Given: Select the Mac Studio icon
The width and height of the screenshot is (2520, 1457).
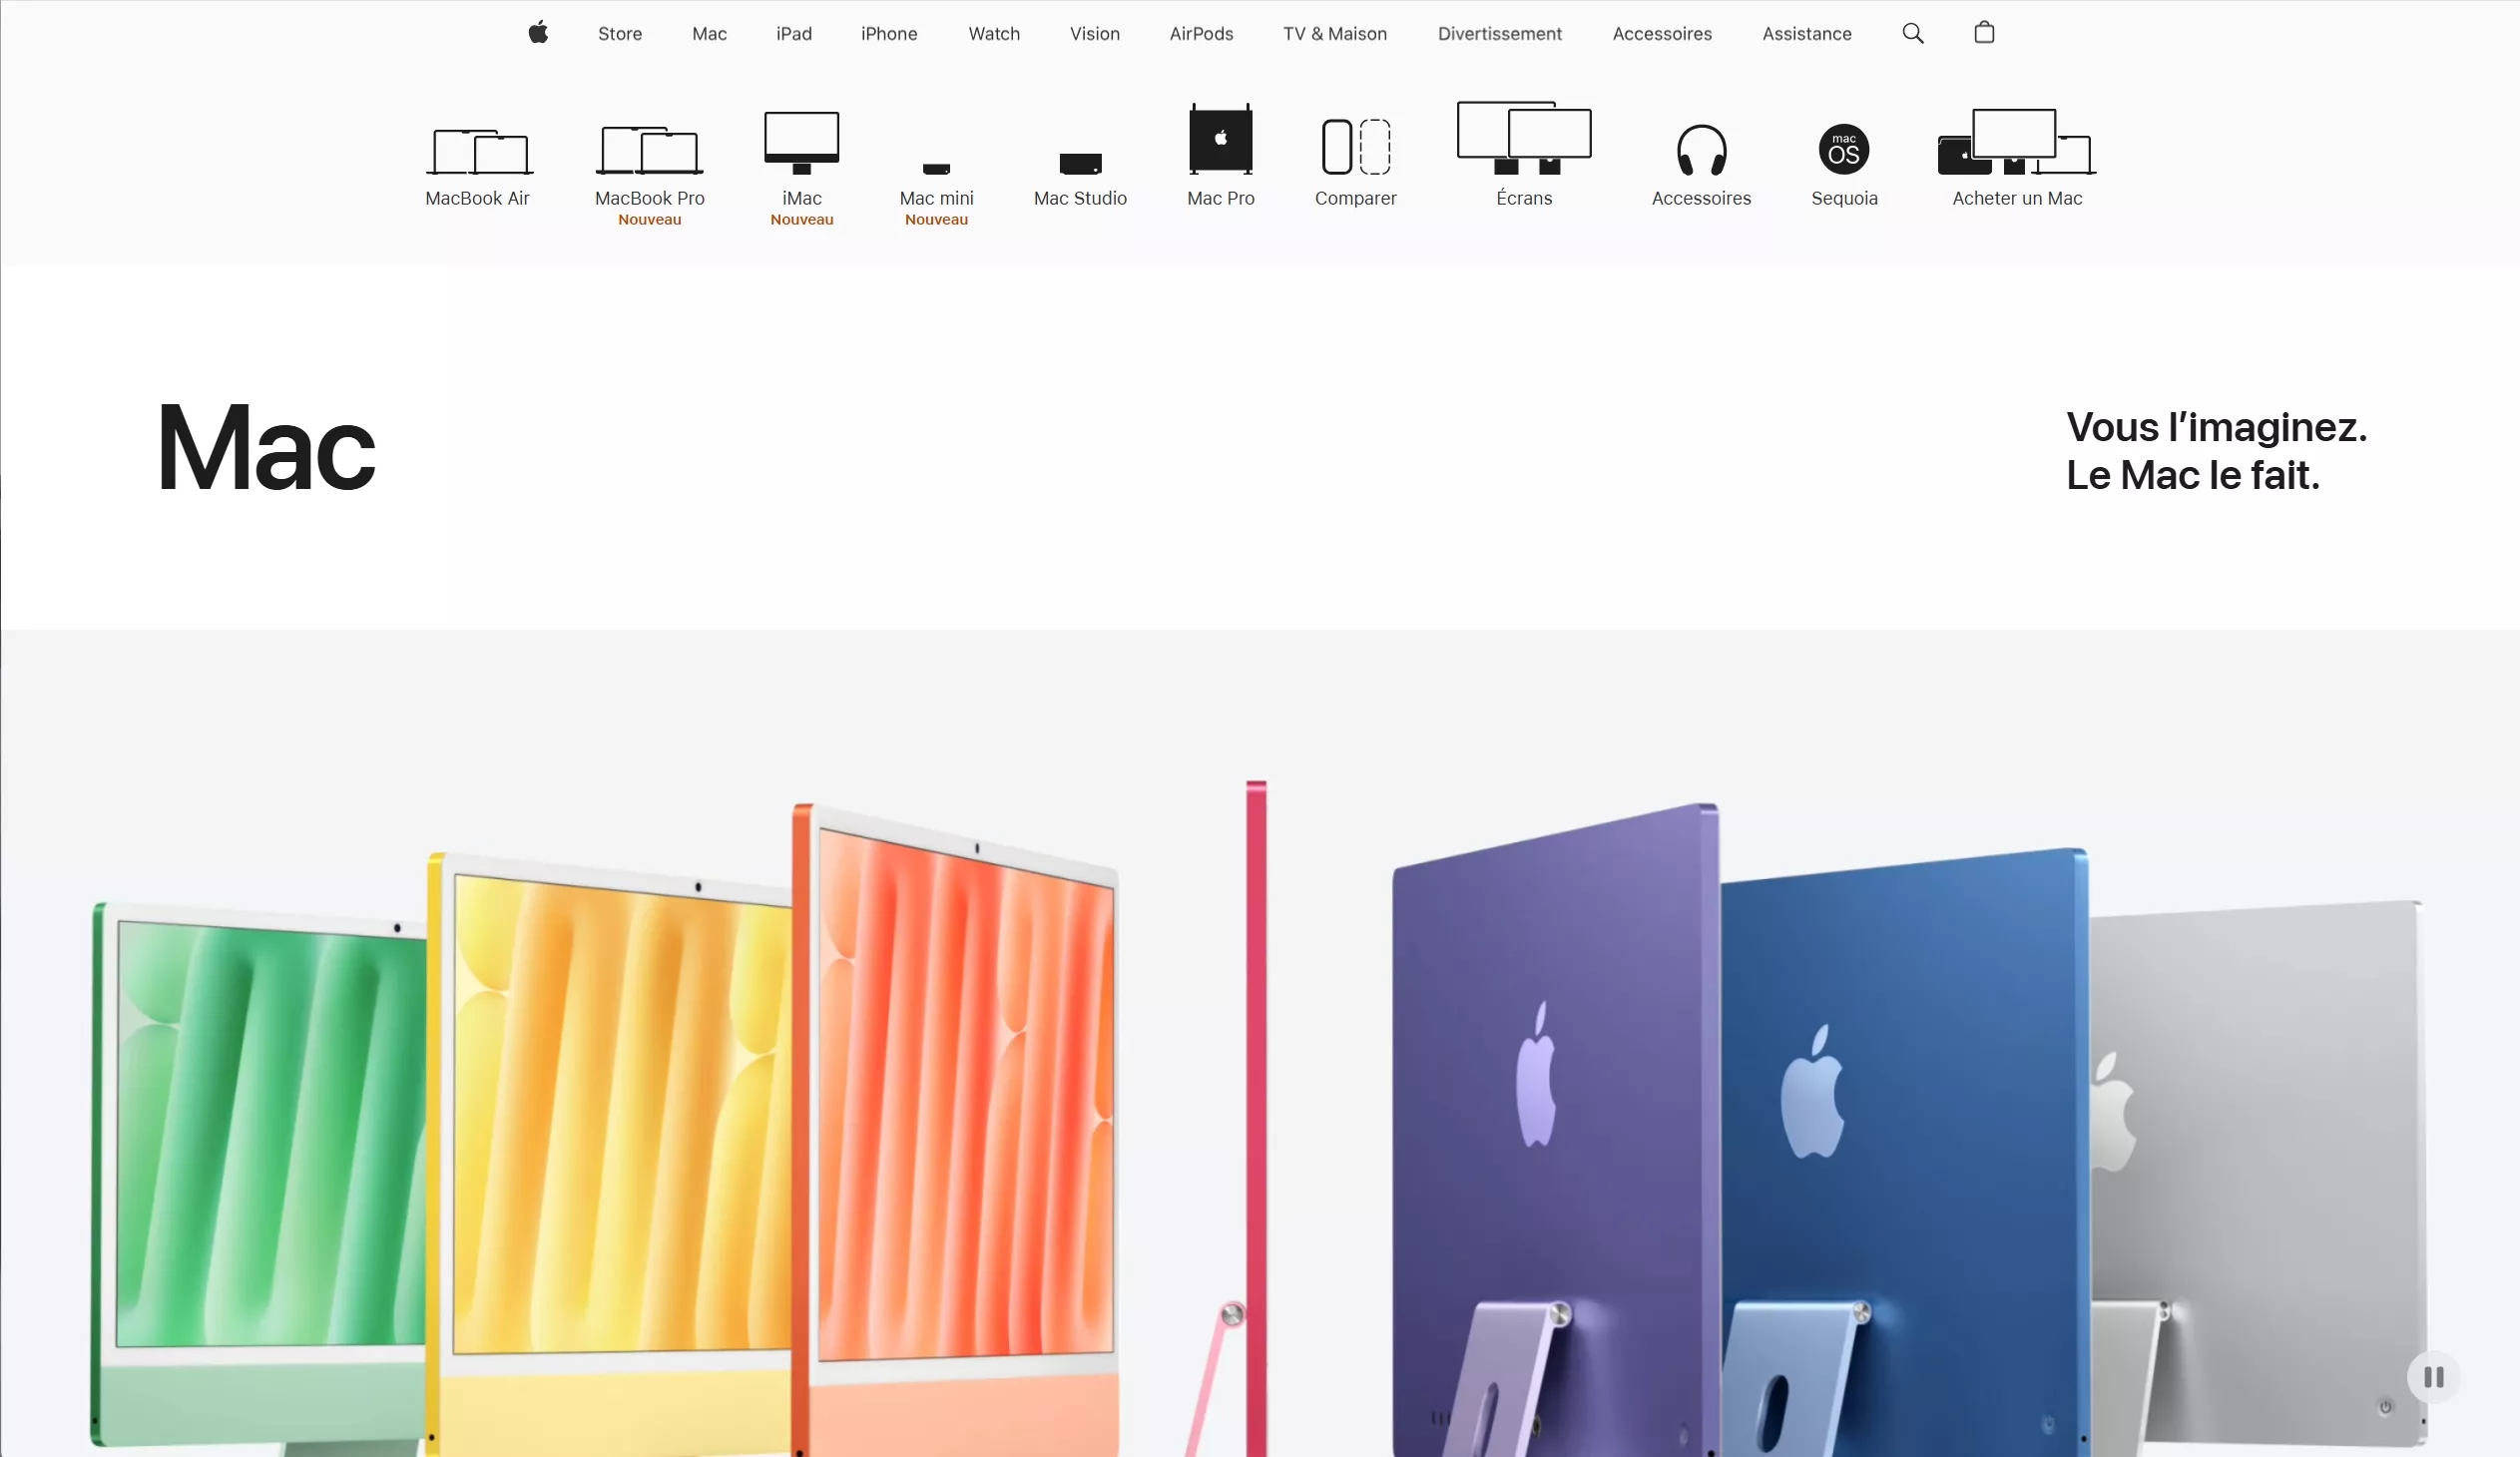Looking at the screenshot, I should (1080, 164).
